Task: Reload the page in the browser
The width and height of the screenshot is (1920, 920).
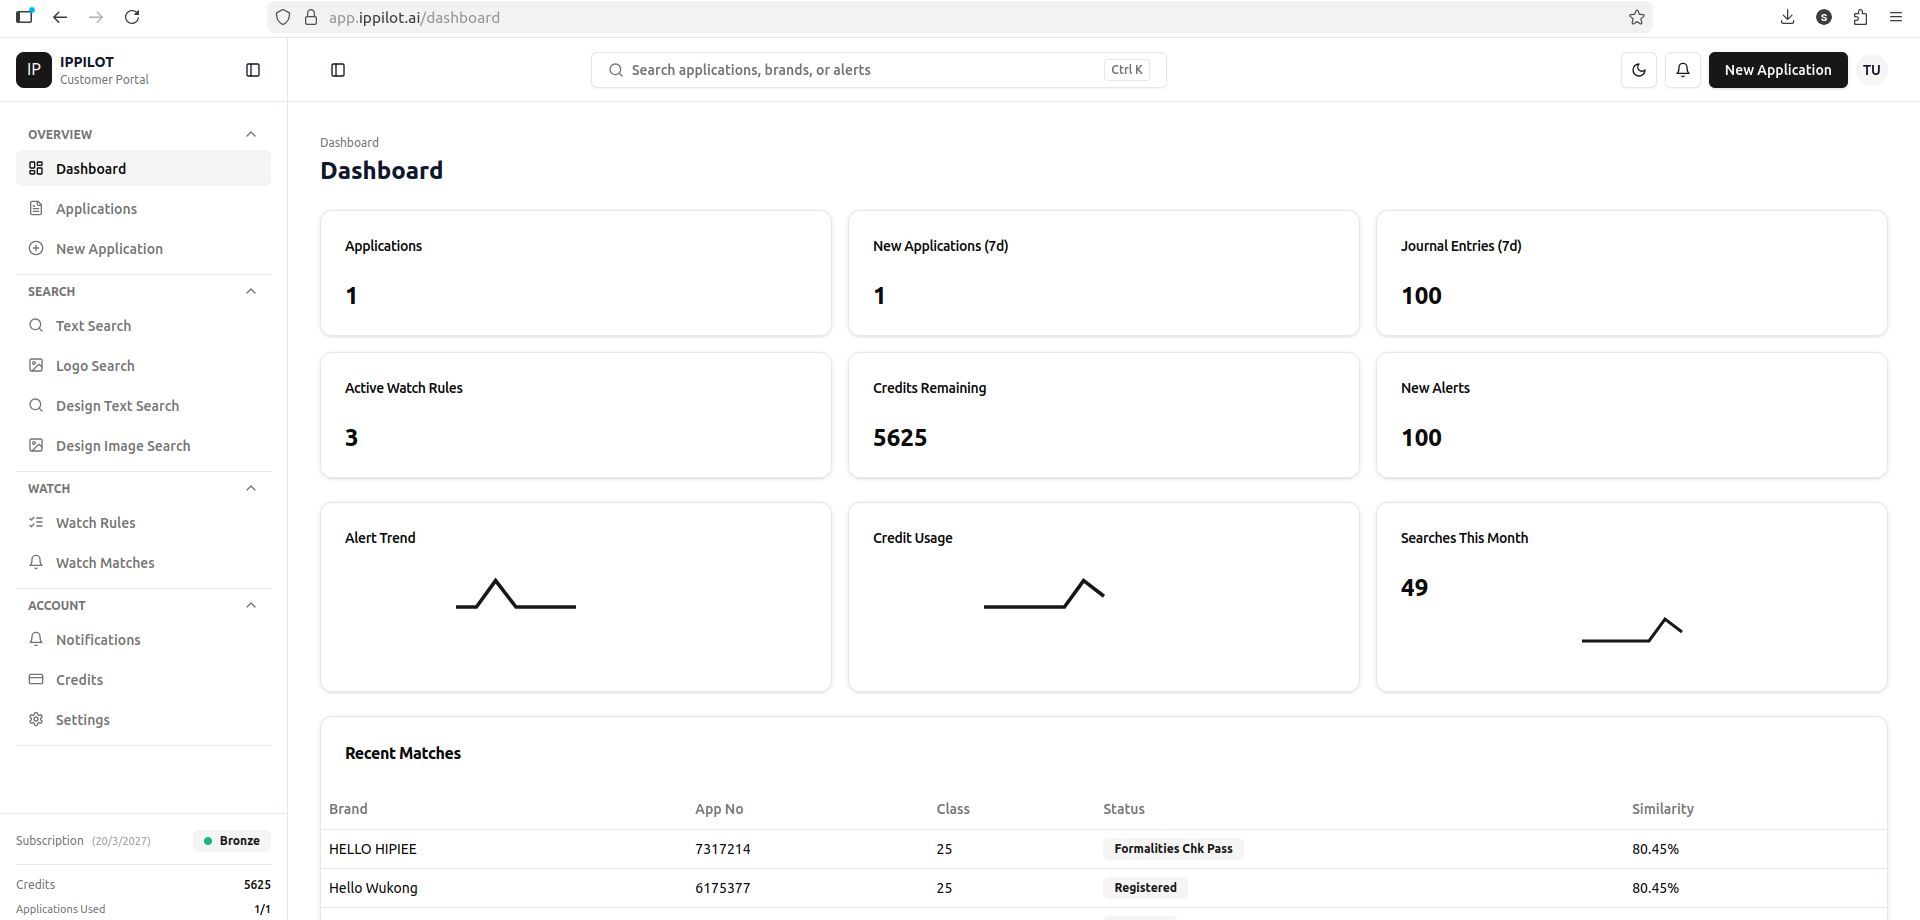Action: tap(132, 17)
